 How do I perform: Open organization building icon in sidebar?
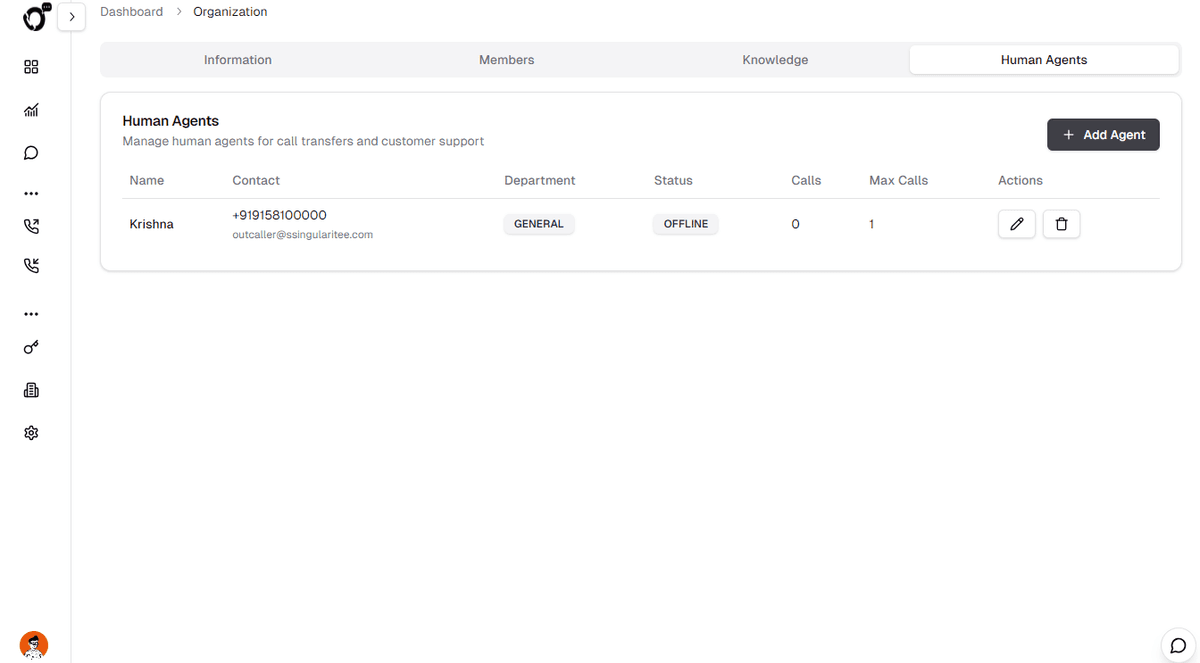[31, 390]
